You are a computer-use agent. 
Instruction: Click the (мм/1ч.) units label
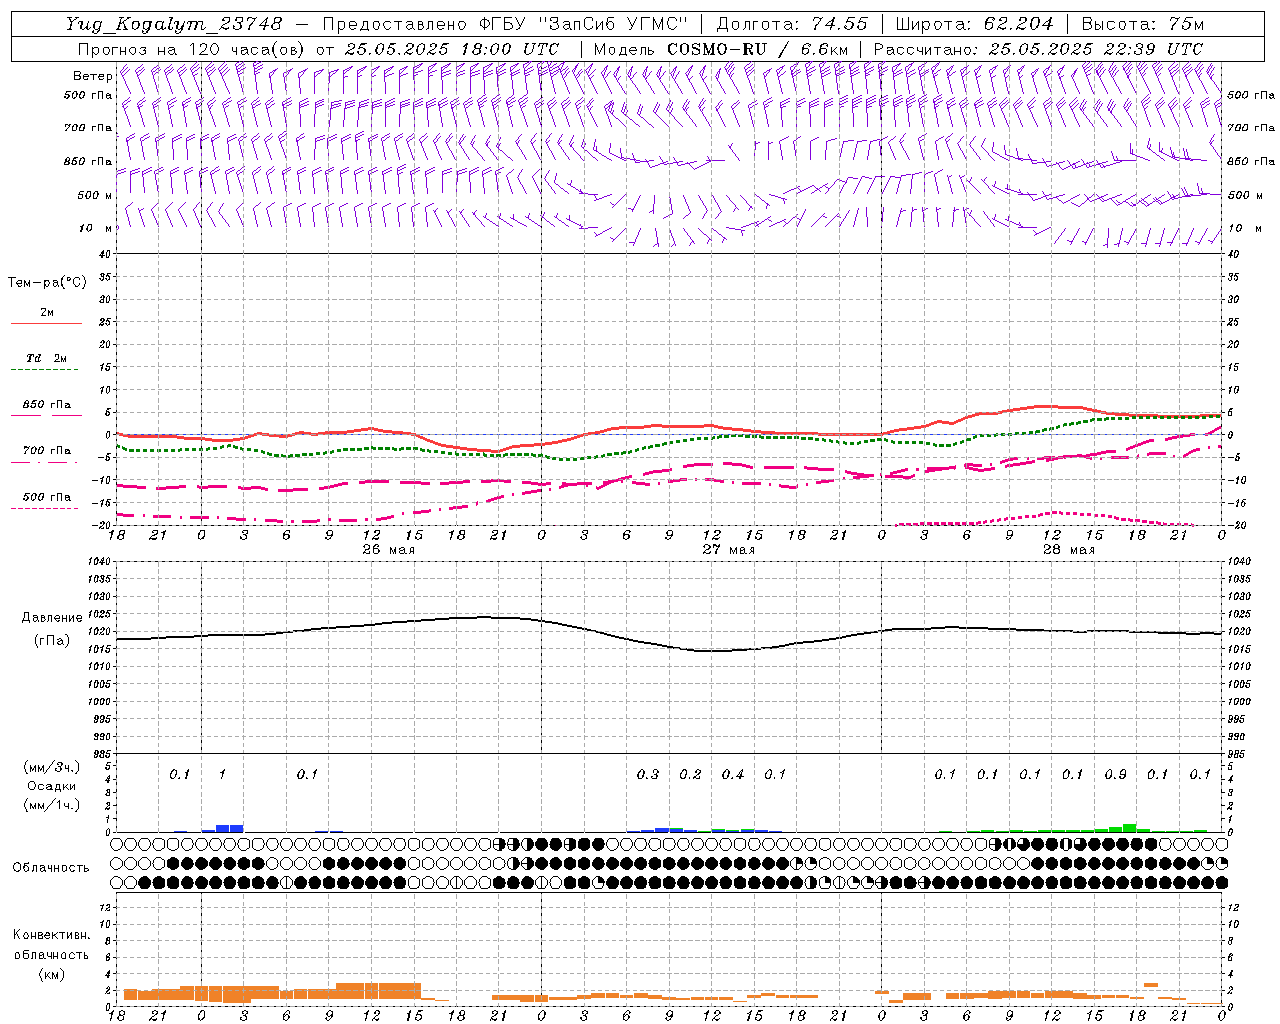tap(52, 805)
